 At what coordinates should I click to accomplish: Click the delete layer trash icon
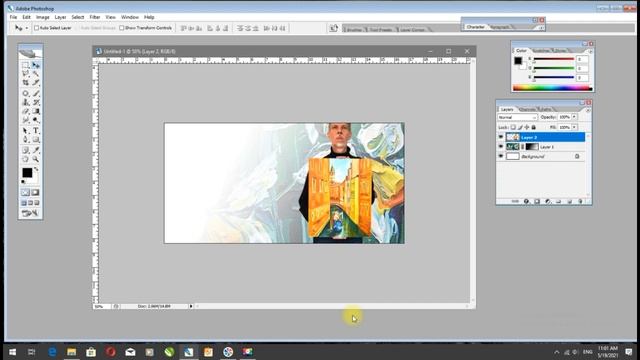pos(580,201)
